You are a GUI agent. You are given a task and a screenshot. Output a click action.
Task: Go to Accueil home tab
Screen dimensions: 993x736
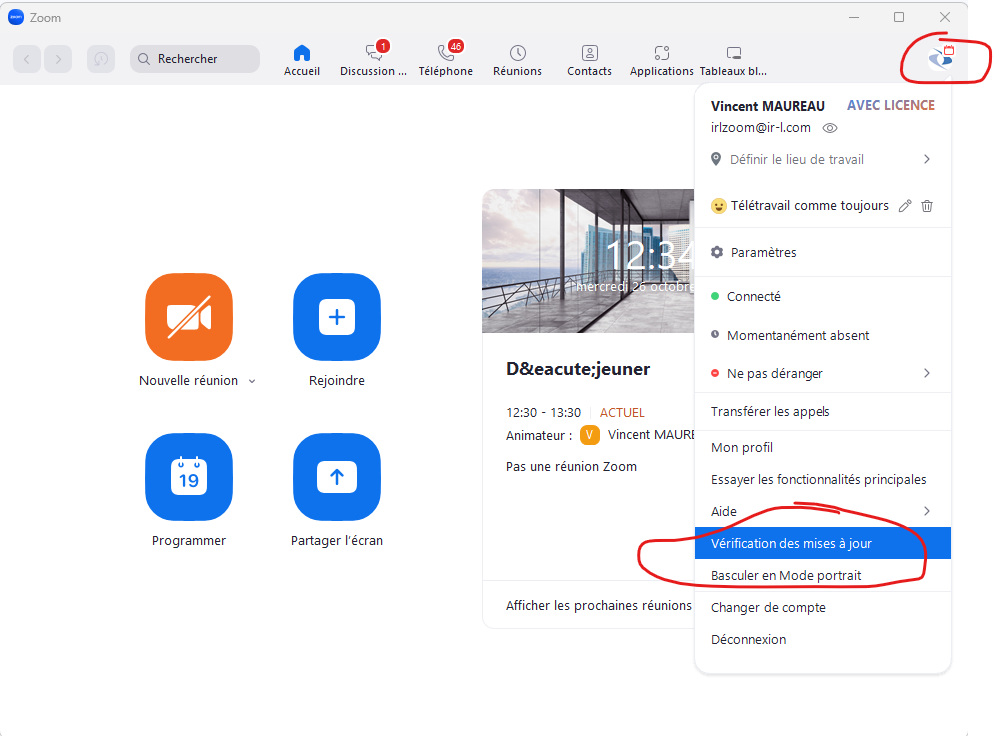tap(301, 60)
